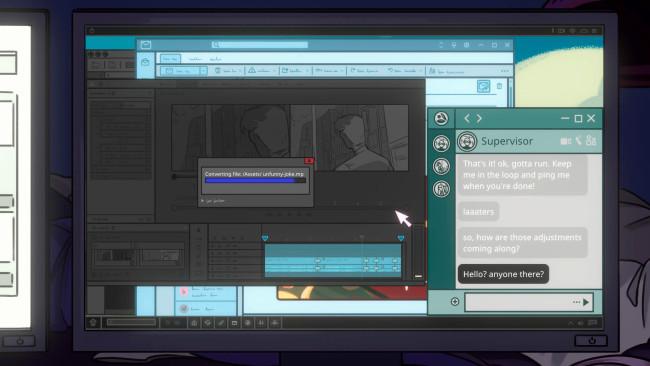
Task: Open the mail inbox sidebar icon
Action: coord(145,63)
